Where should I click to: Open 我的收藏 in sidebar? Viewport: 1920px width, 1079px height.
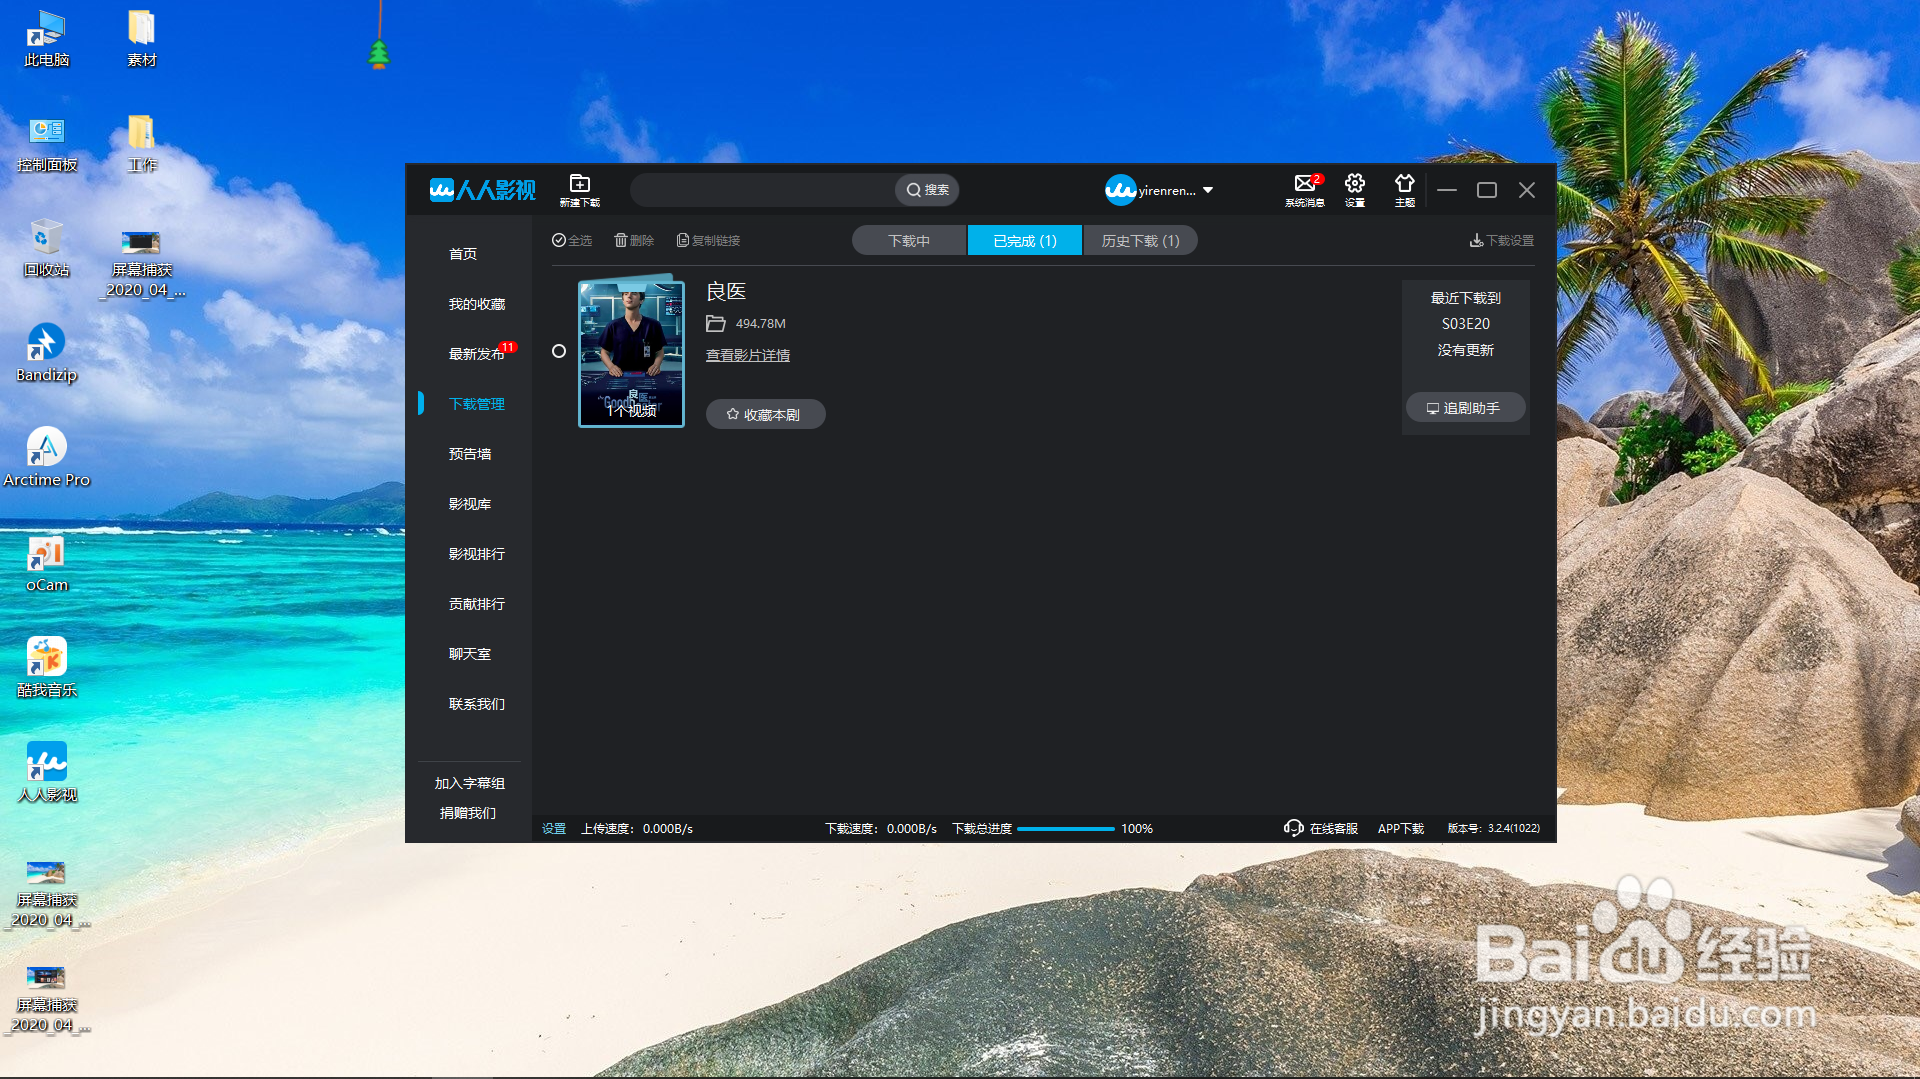pos(477,304)
